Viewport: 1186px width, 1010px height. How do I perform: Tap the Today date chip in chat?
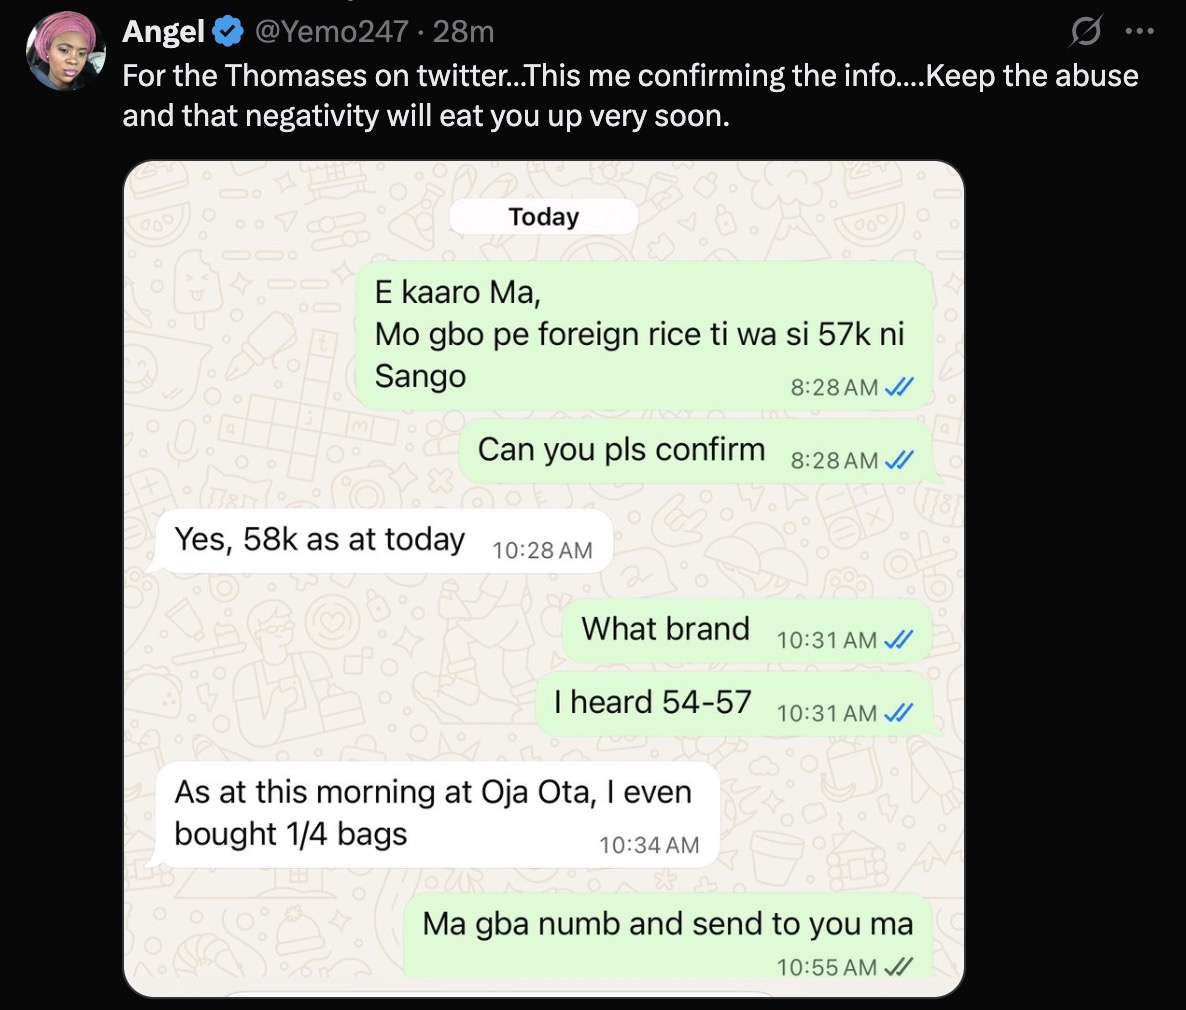tap(543, 217)
